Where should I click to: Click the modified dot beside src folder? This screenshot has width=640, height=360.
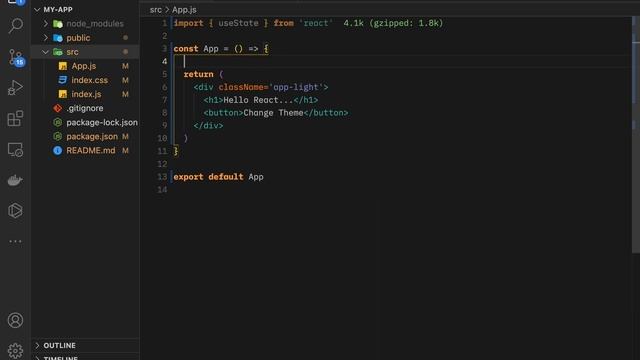coord(125,52)
